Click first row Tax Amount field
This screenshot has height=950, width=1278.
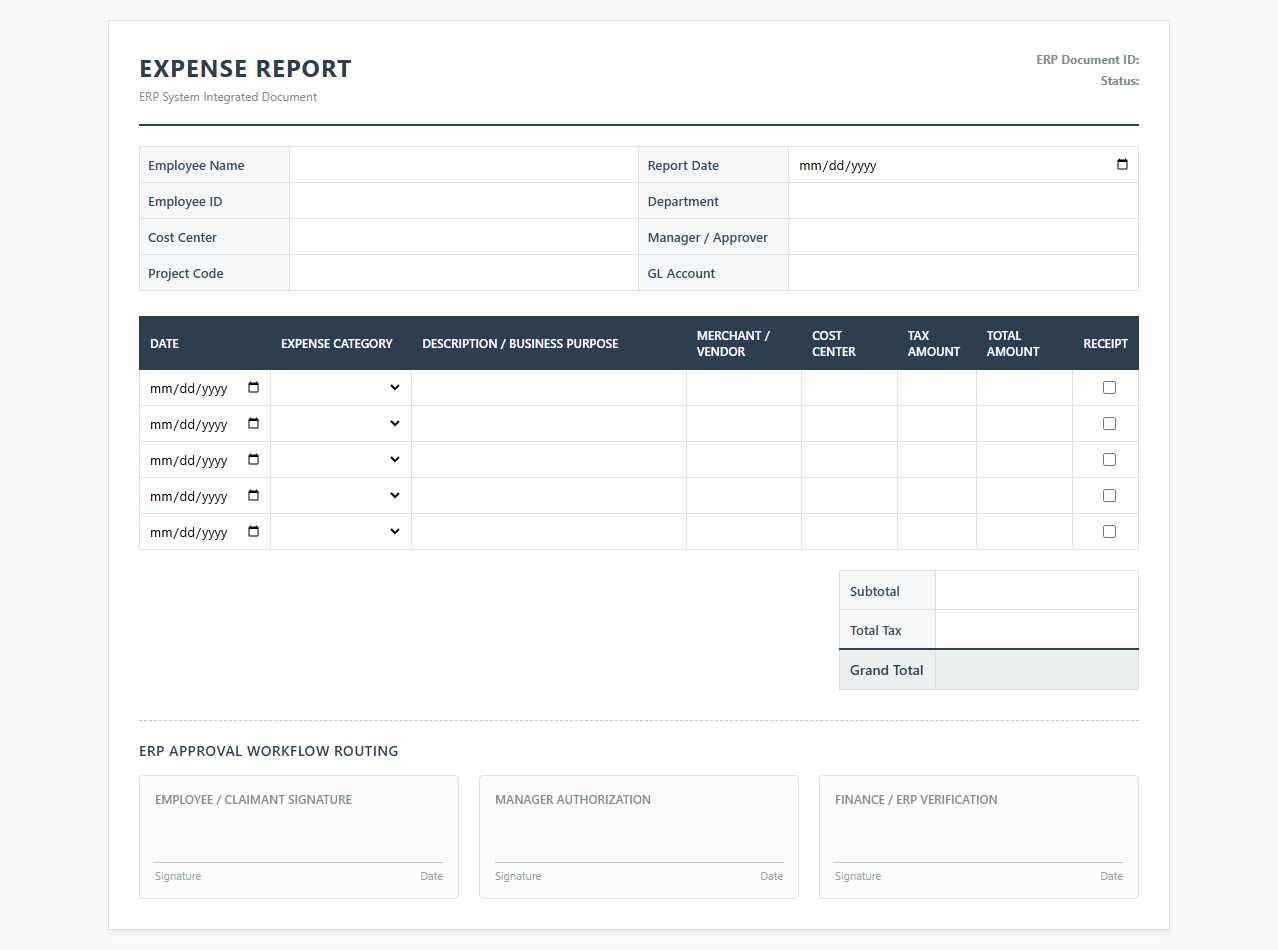(x=937, y=388)
